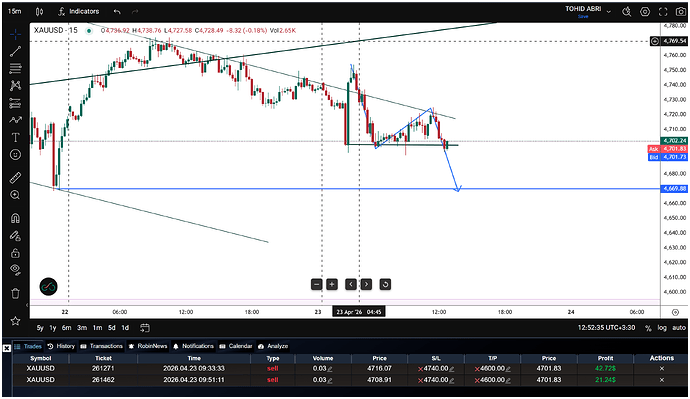Edit 4600.00 take profit on ticket 261462
690x399 pixels.
(508, 380)
